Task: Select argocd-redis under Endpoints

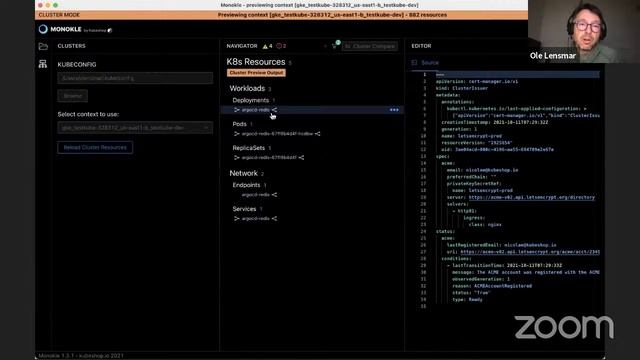Action: (256, 195)
